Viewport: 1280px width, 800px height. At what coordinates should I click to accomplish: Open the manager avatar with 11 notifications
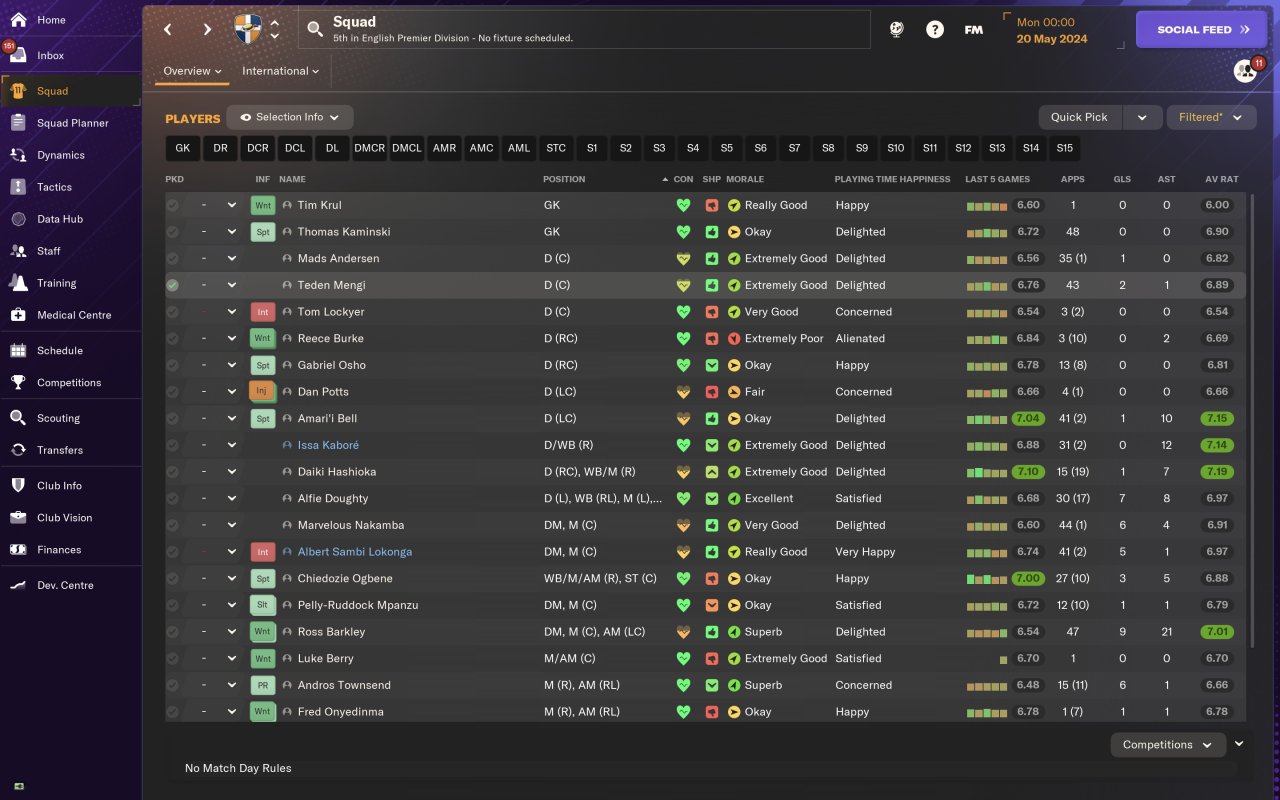pos(1245,71)
